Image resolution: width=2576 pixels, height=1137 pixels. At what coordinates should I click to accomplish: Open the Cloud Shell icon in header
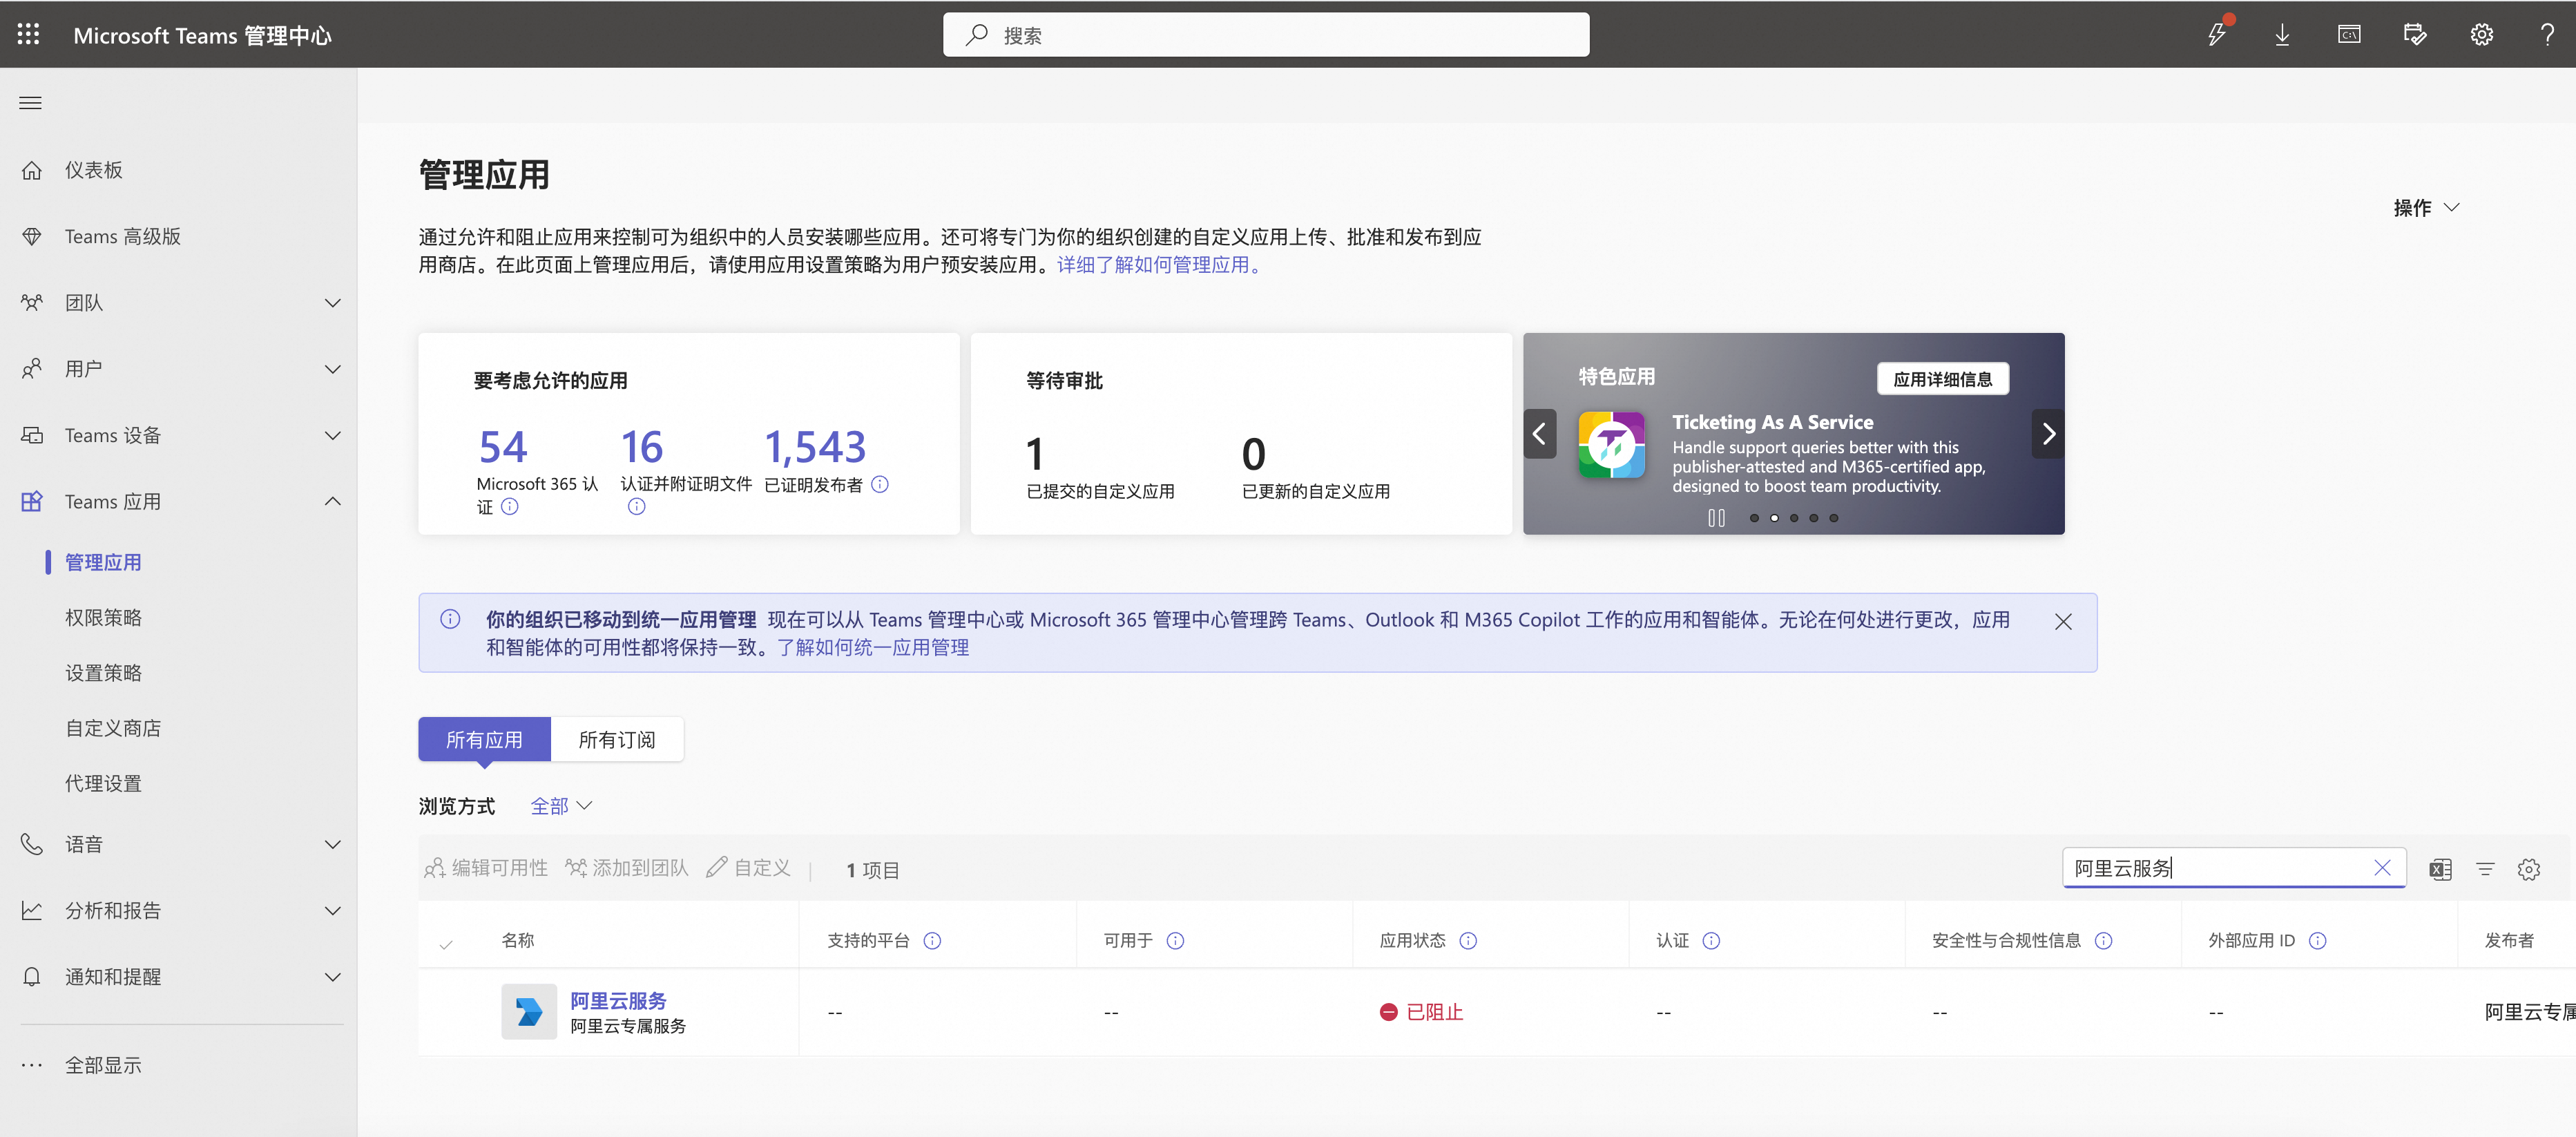click(x=2348, y=35)
